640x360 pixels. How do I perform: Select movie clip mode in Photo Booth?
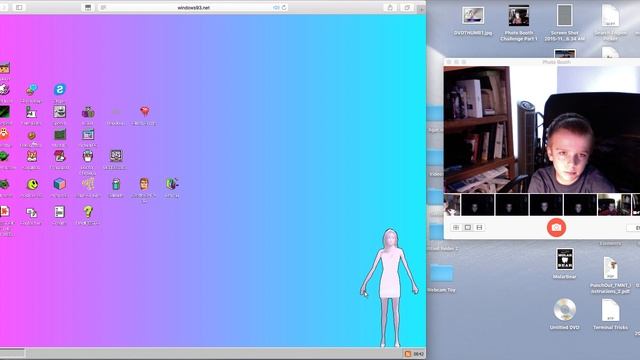(x=479, y=227)
